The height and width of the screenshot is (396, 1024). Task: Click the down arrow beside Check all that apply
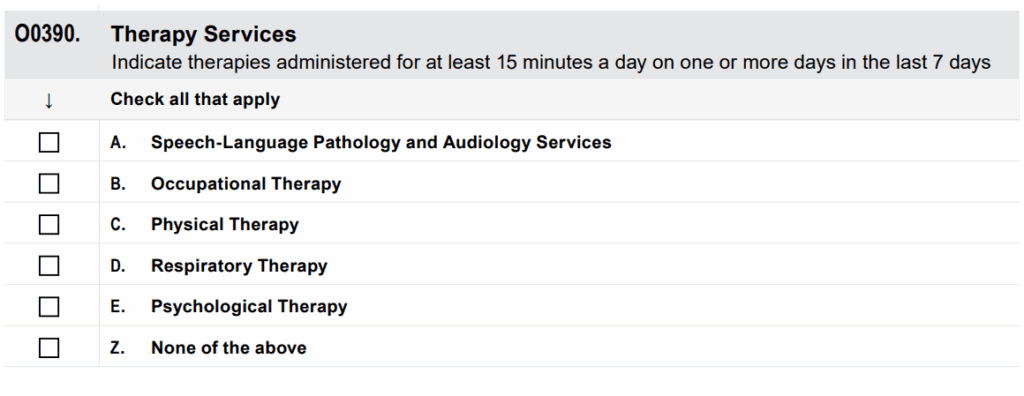(x=48, y=100)
